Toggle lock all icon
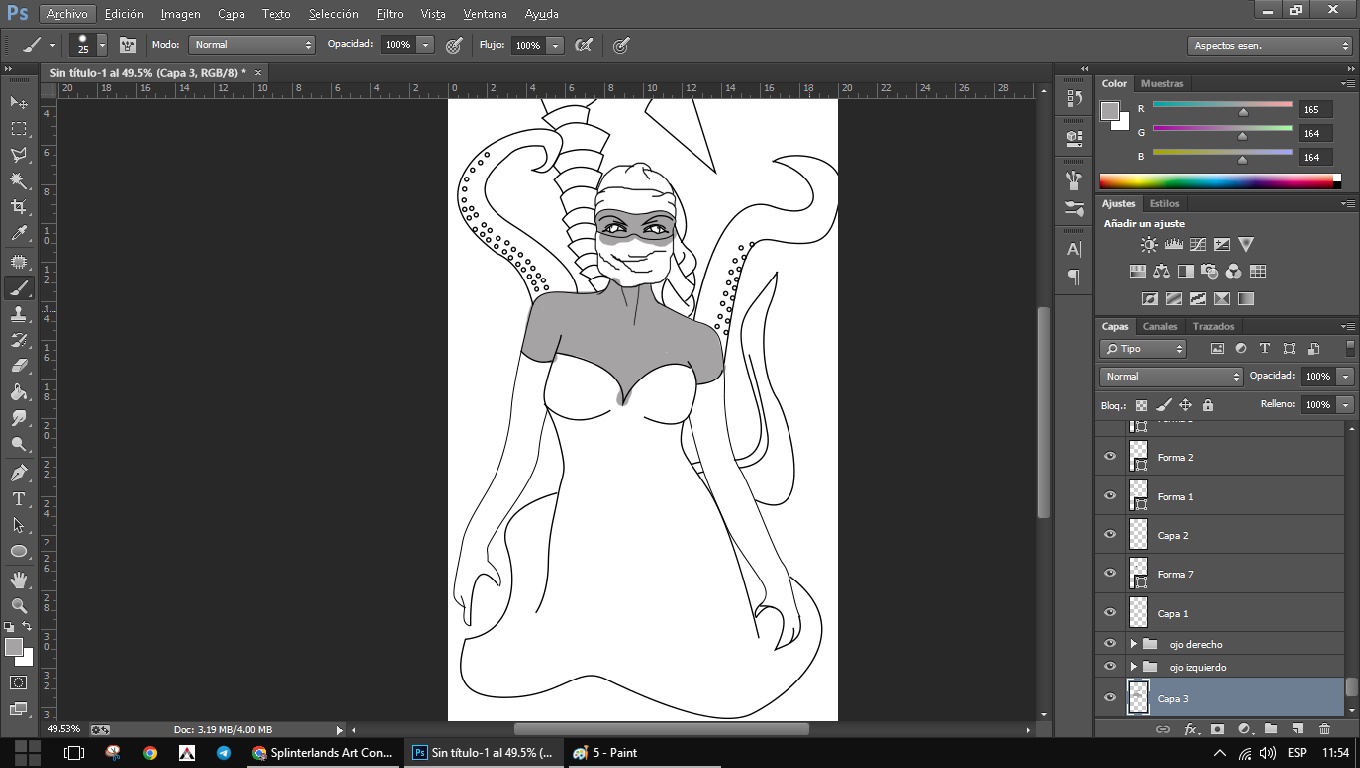 1208,405
